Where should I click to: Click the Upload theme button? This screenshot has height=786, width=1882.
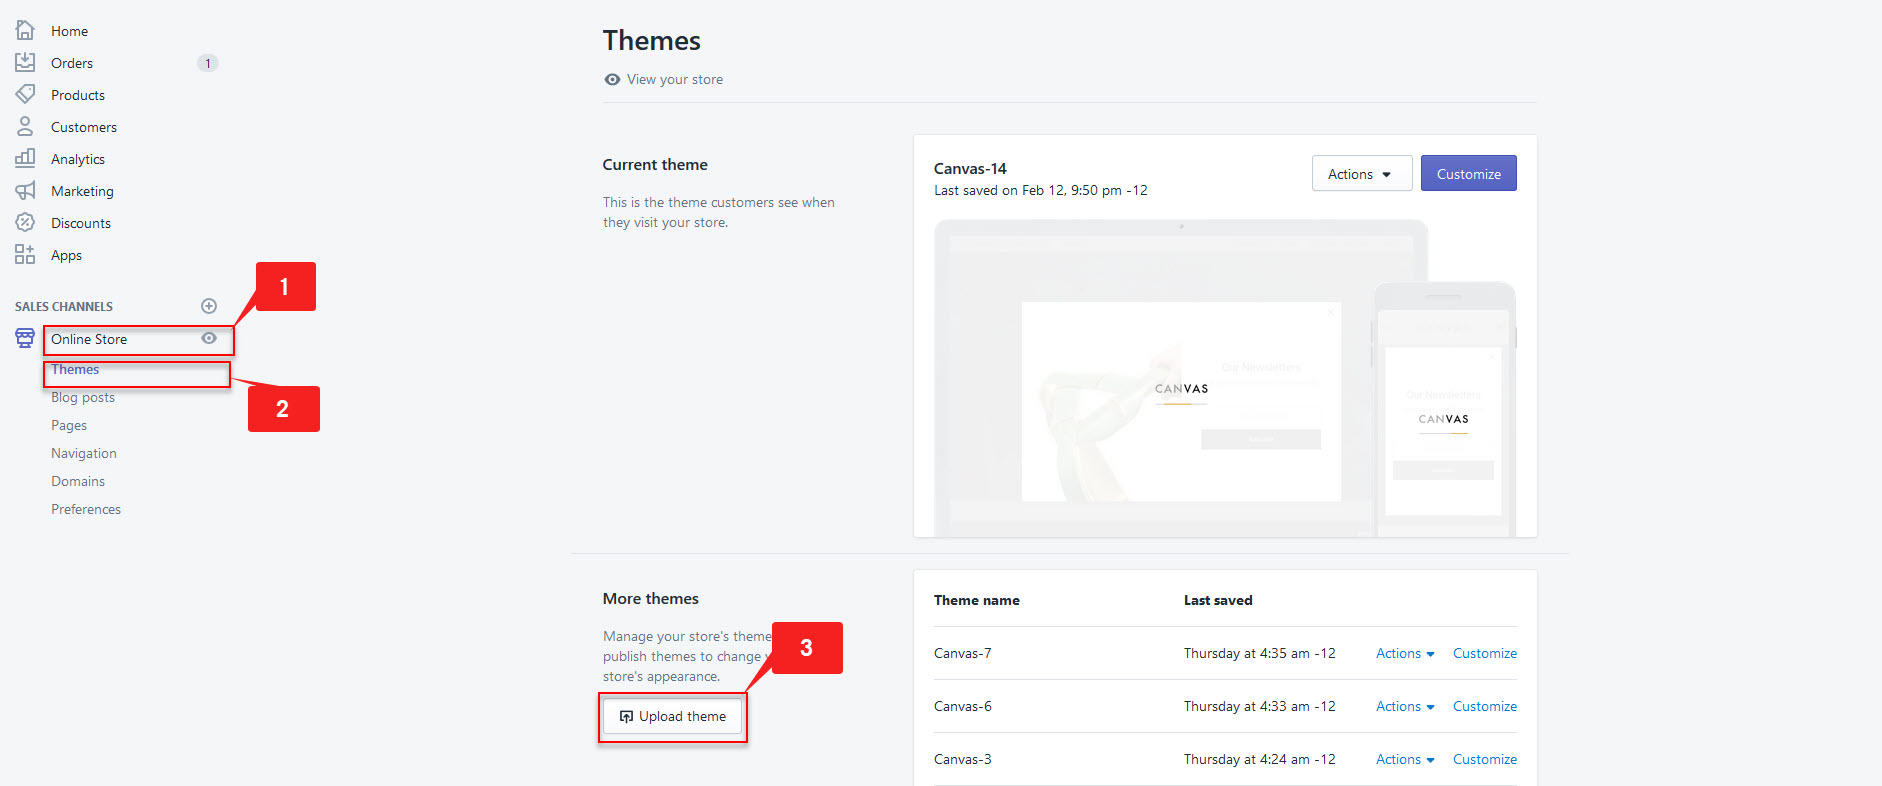tap(673, 716)
